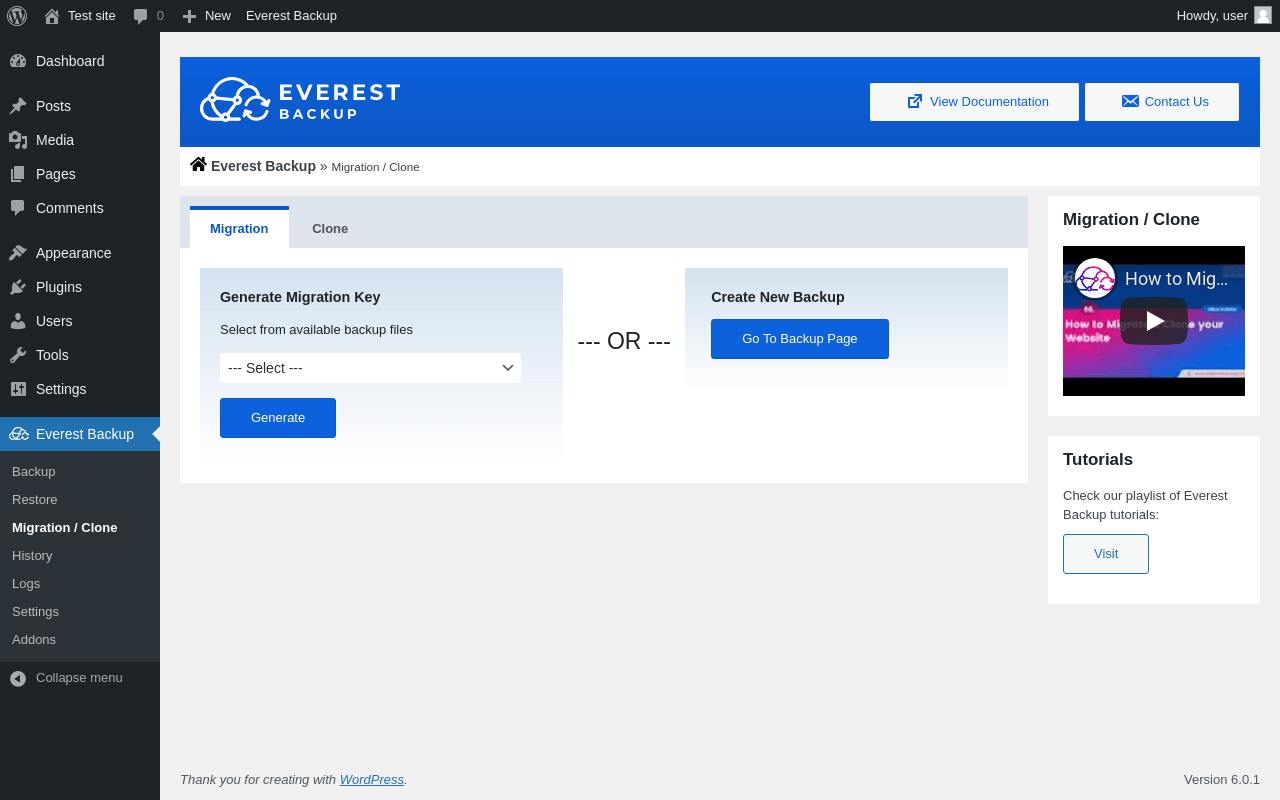
Task: Click the video title How to Mig…
Action: click(x=1176, y=279)
